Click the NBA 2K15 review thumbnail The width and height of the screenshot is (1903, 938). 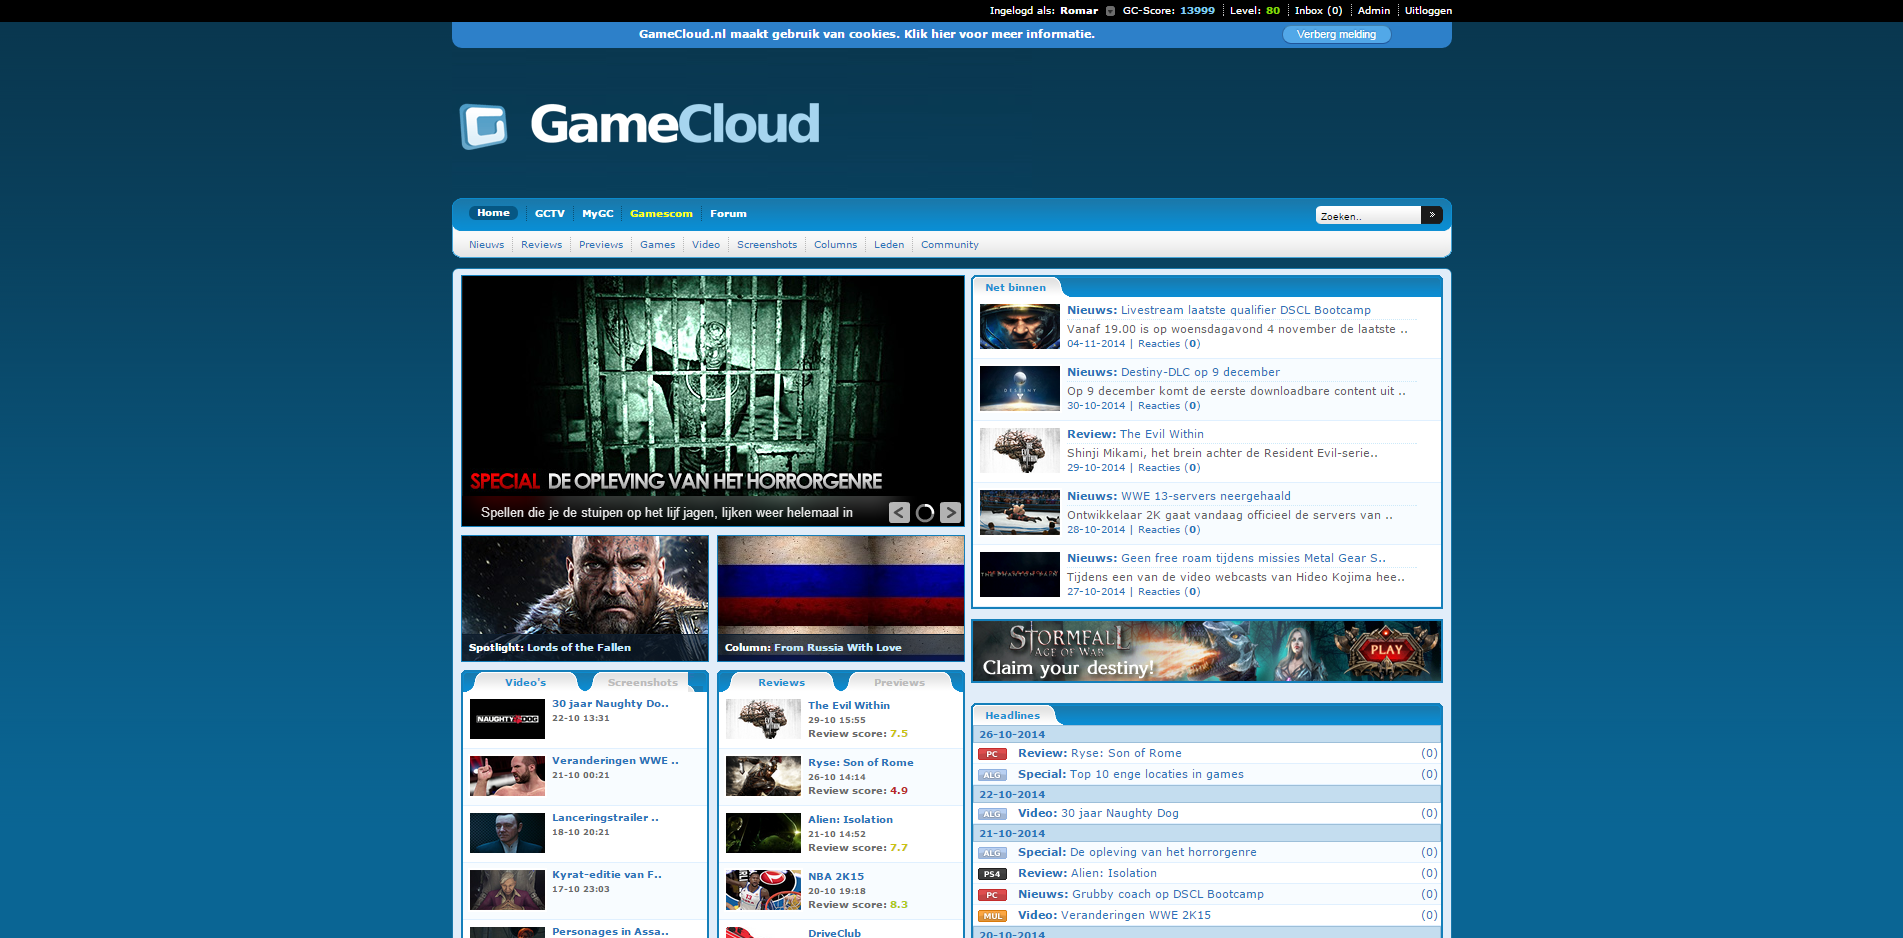[763, 890]
